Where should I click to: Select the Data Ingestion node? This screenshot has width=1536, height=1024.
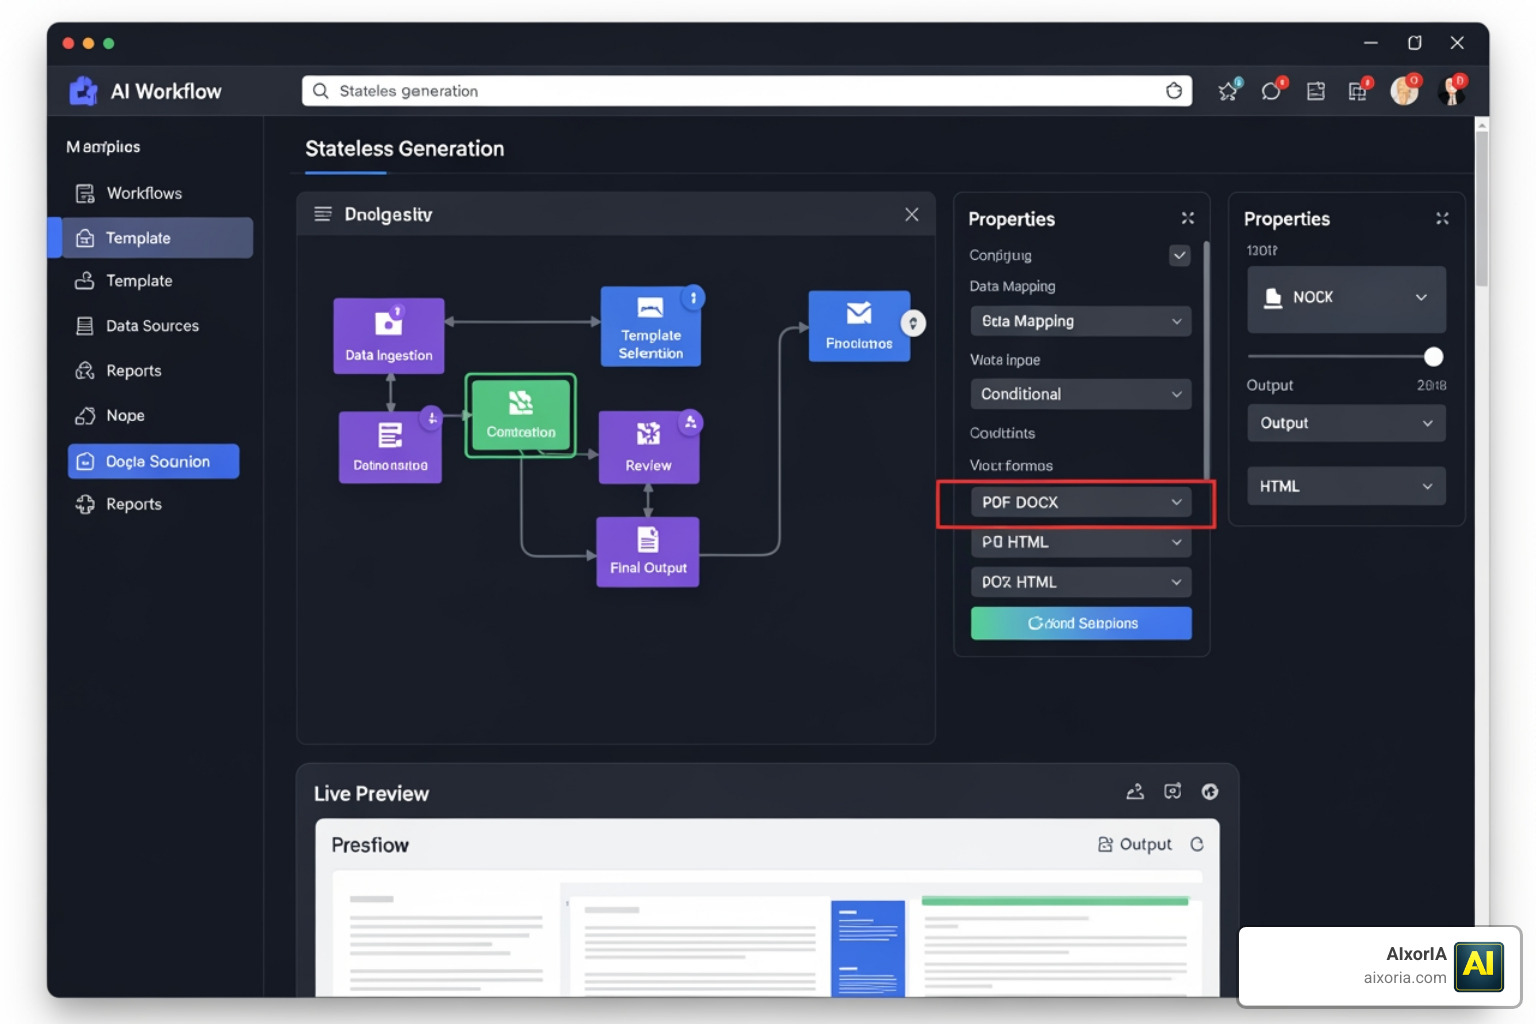click(x=389, y=336)
